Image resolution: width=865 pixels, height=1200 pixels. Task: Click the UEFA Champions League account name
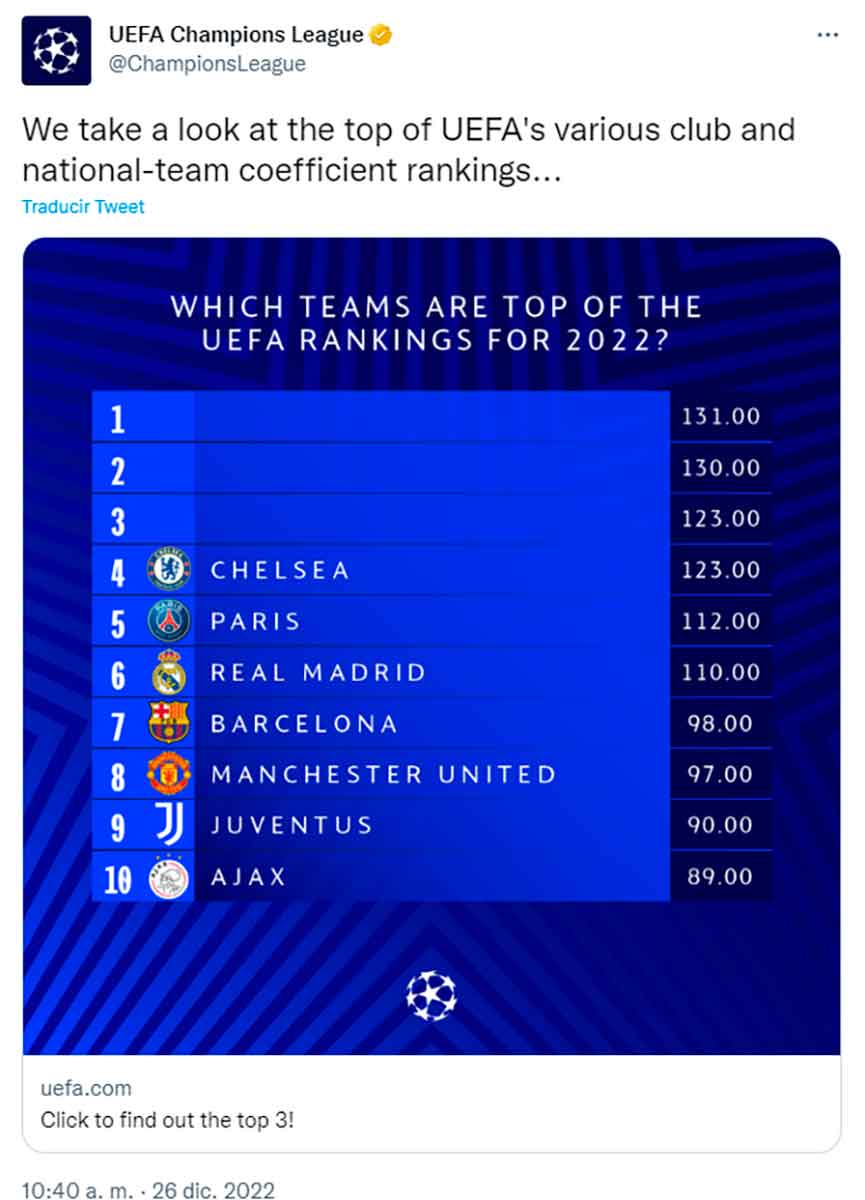click(236, 36)
